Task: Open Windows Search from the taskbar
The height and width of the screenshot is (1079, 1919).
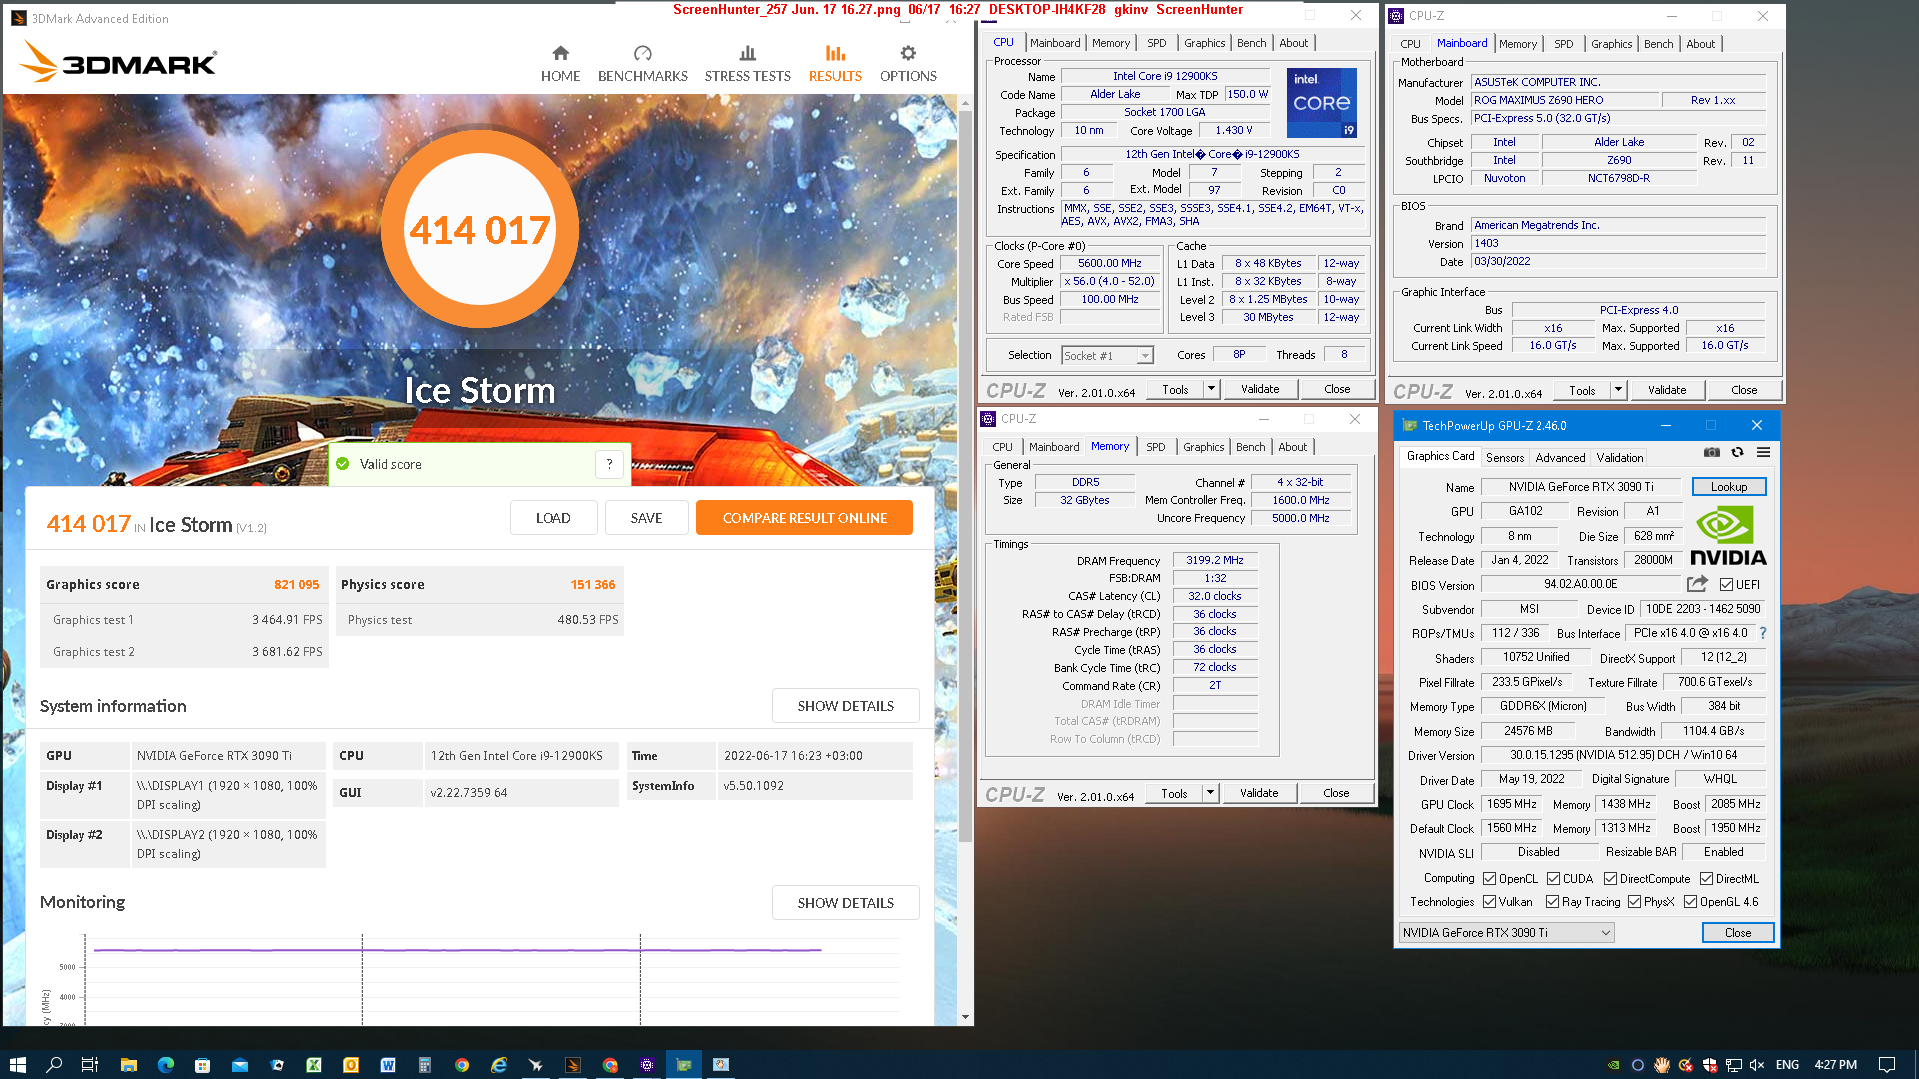Action: [54, 1065]
